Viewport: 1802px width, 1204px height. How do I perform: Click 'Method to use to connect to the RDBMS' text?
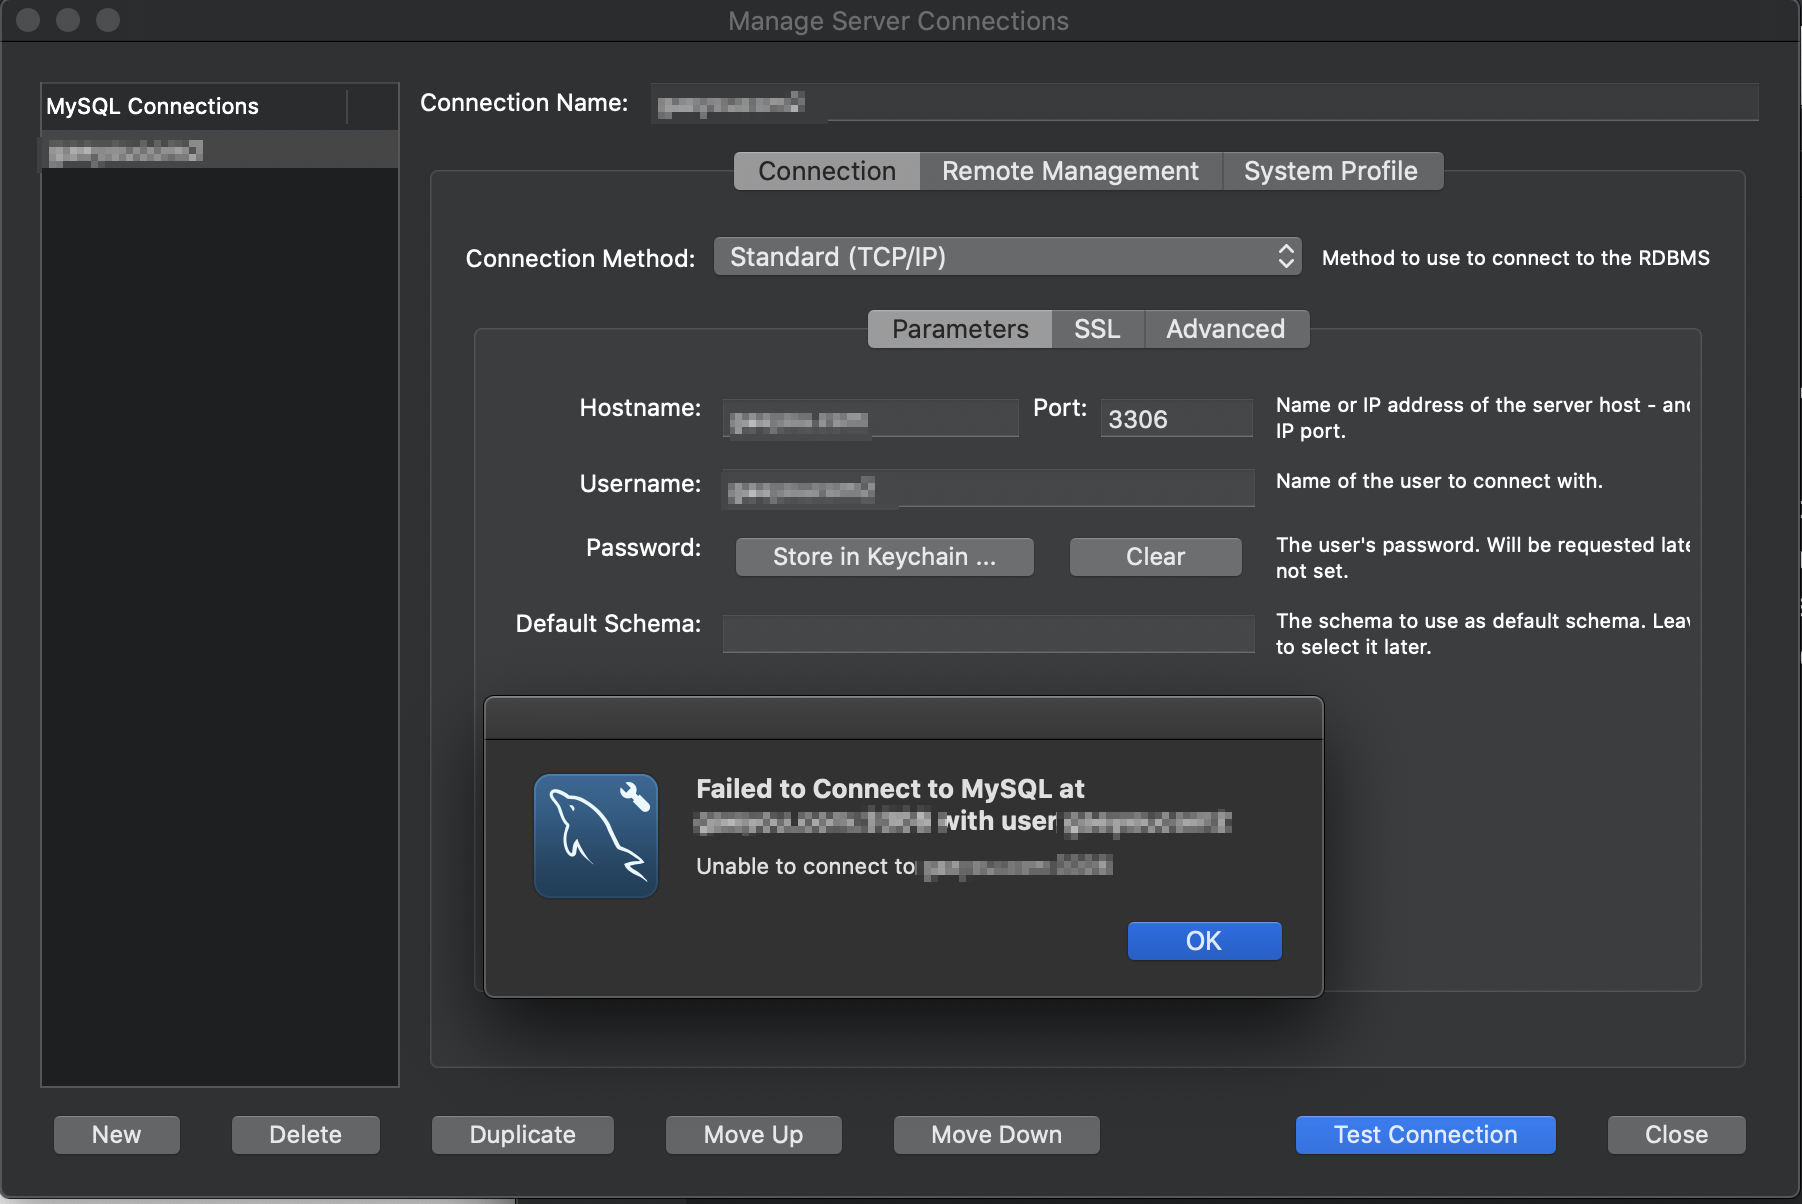[1516, 258]
